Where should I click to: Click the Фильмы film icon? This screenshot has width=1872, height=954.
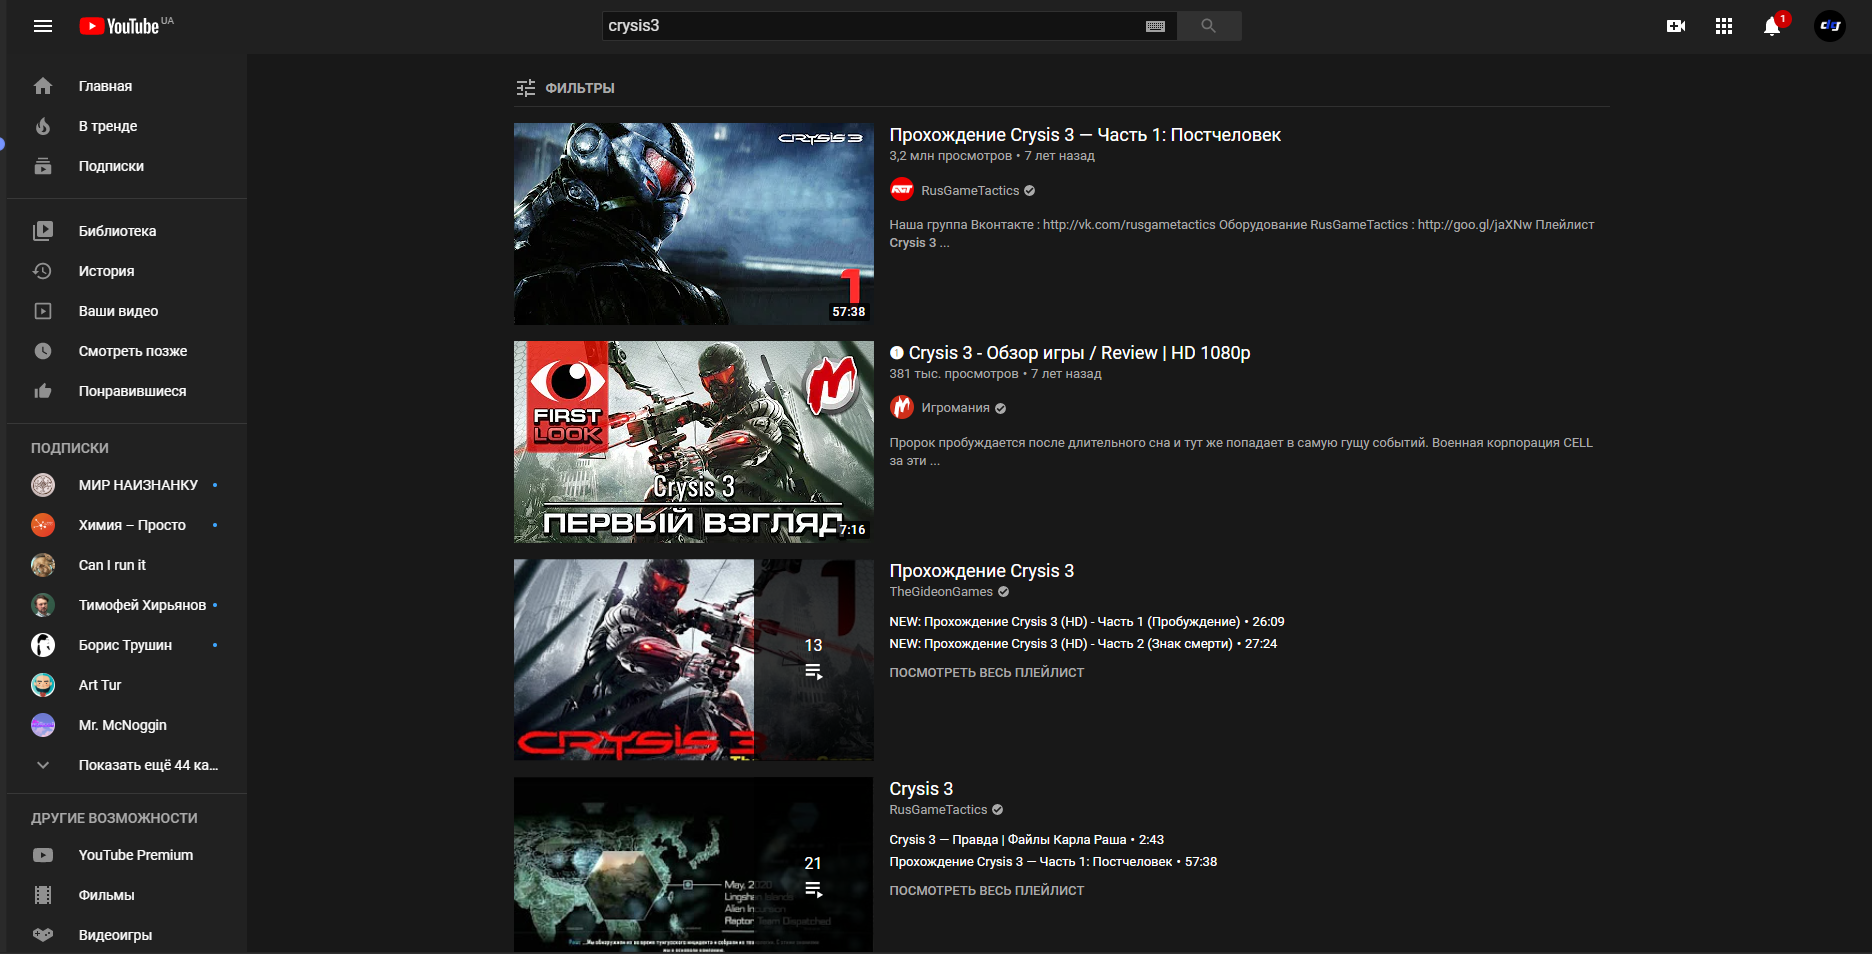pos(43,895)
